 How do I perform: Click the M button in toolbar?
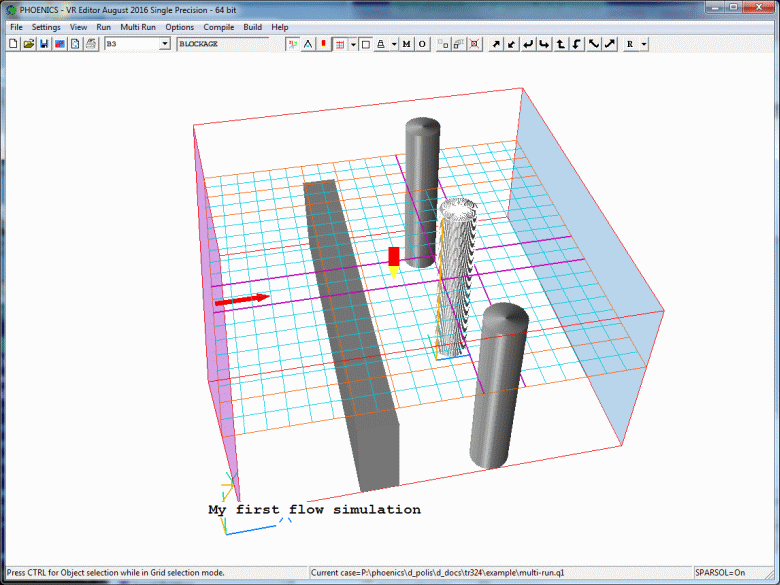(x=407, y=44)
